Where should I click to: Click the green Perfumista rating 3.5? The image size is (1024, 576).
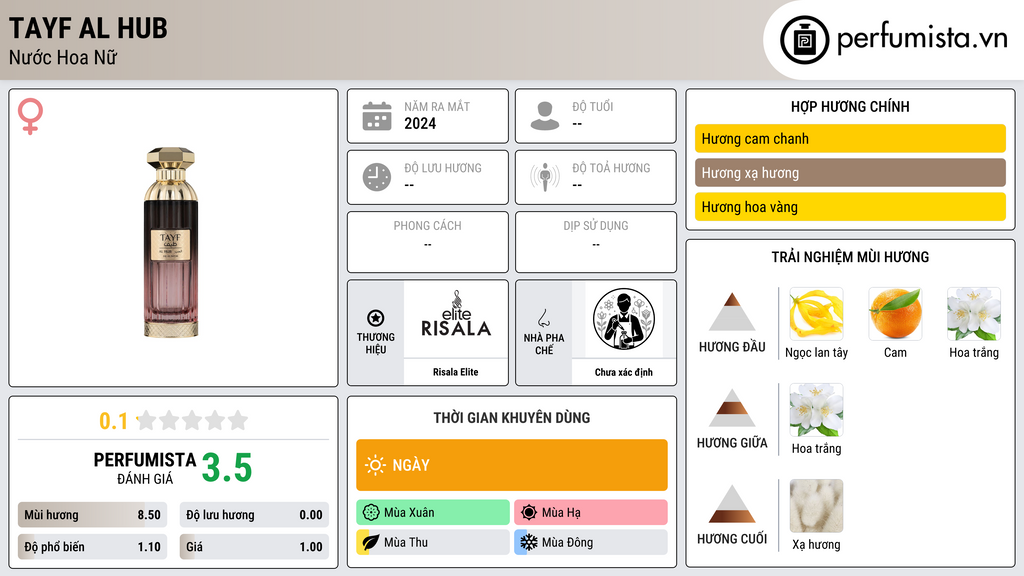pyautogui.click(x=227, y=468)
